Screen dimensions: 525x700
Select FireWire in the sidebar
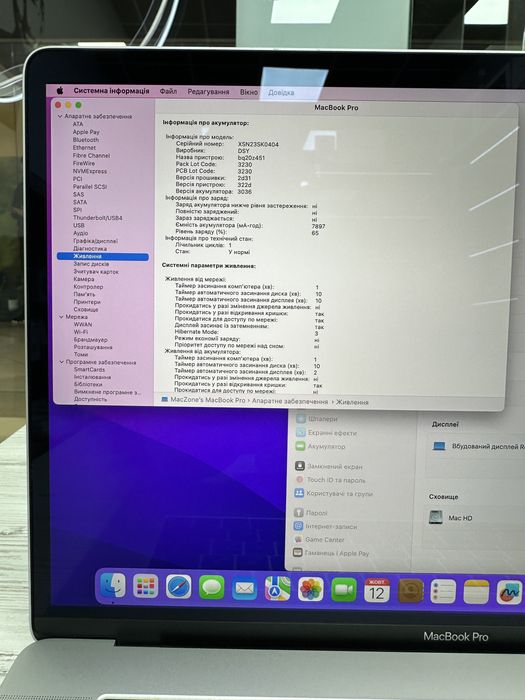pyautogui.click(x=84, y=163)
